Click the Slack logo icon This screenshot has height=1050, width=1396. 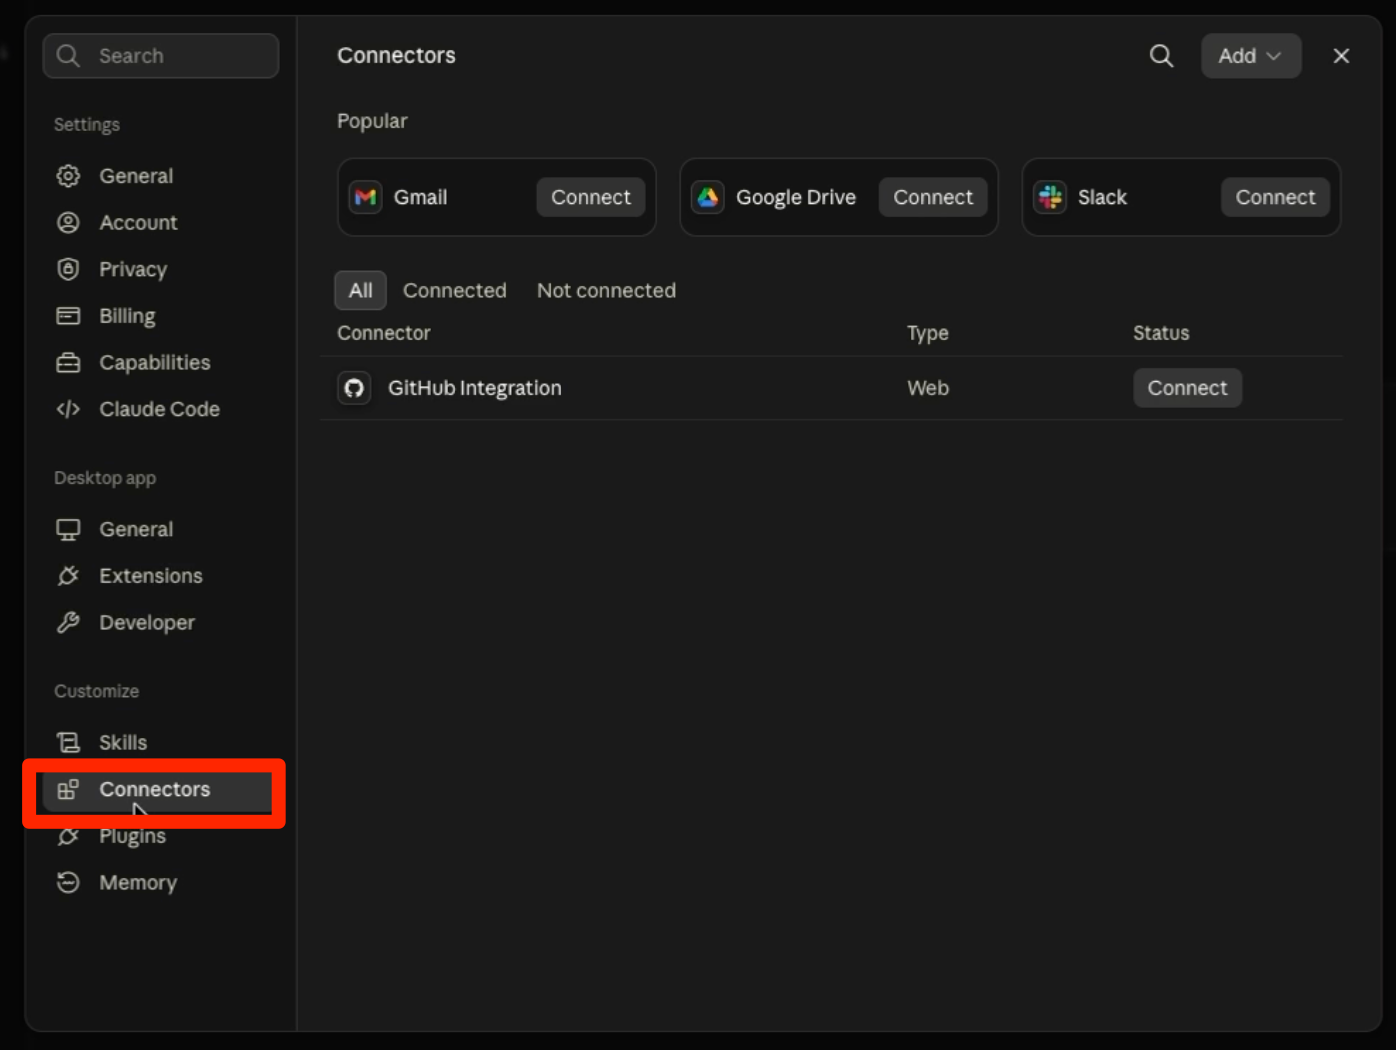(x=1050, y=197)
